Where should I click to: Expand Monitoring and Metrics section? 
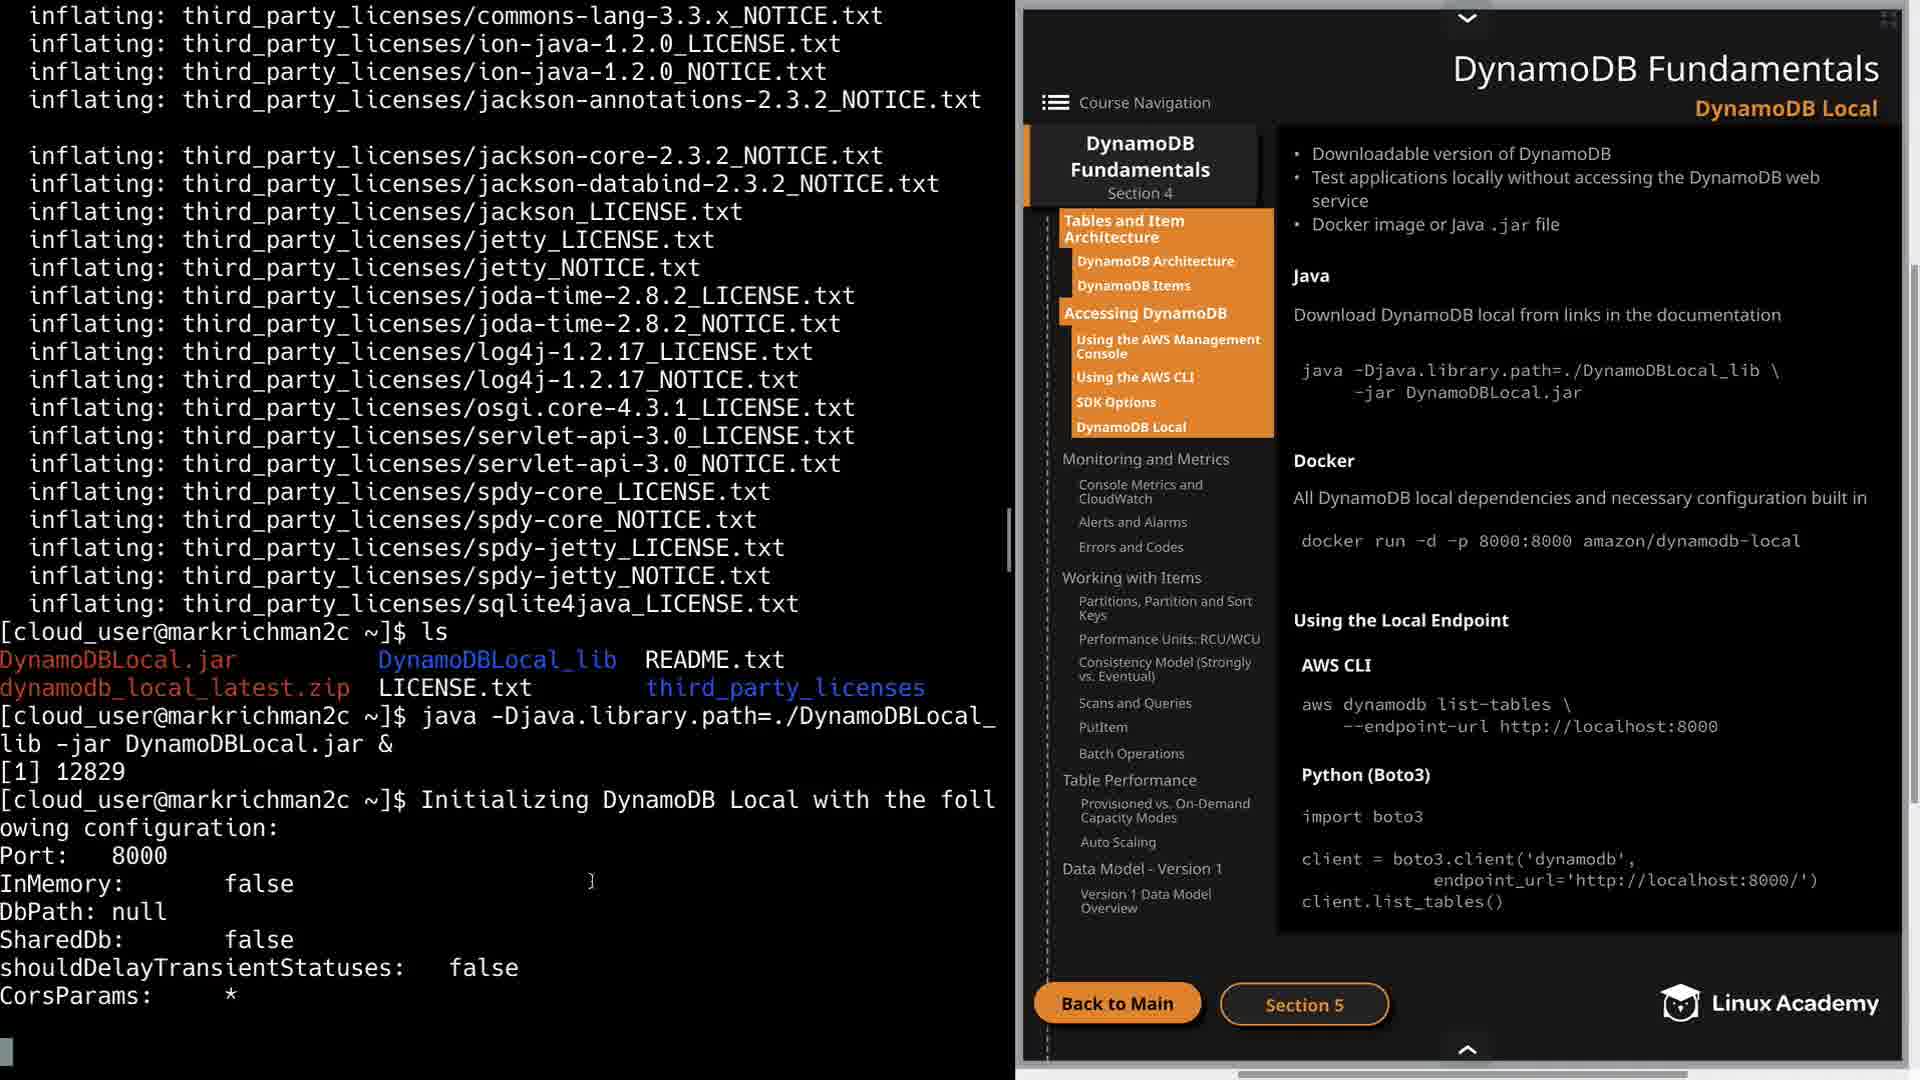pos(1145,459)
